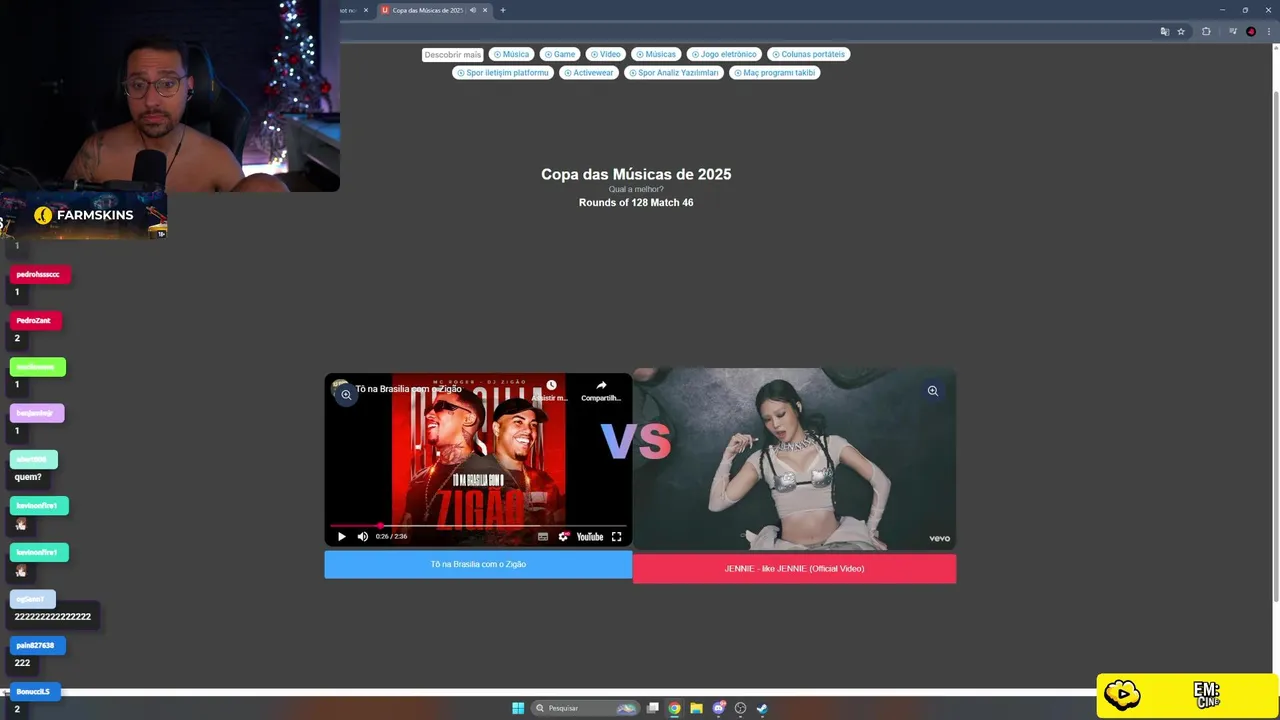Open a new browser tab
The width and height of the screenshot is (1280, 720).
502,10
